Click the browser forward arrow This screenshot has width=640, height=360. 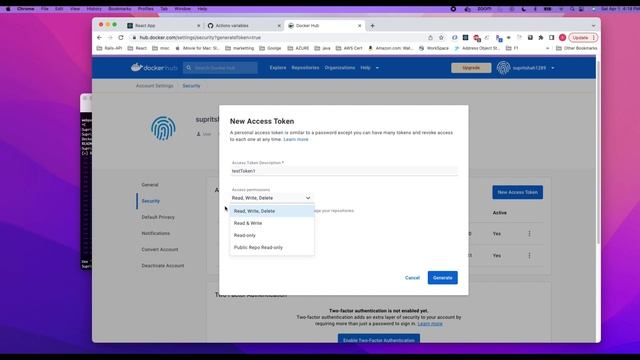110,38
